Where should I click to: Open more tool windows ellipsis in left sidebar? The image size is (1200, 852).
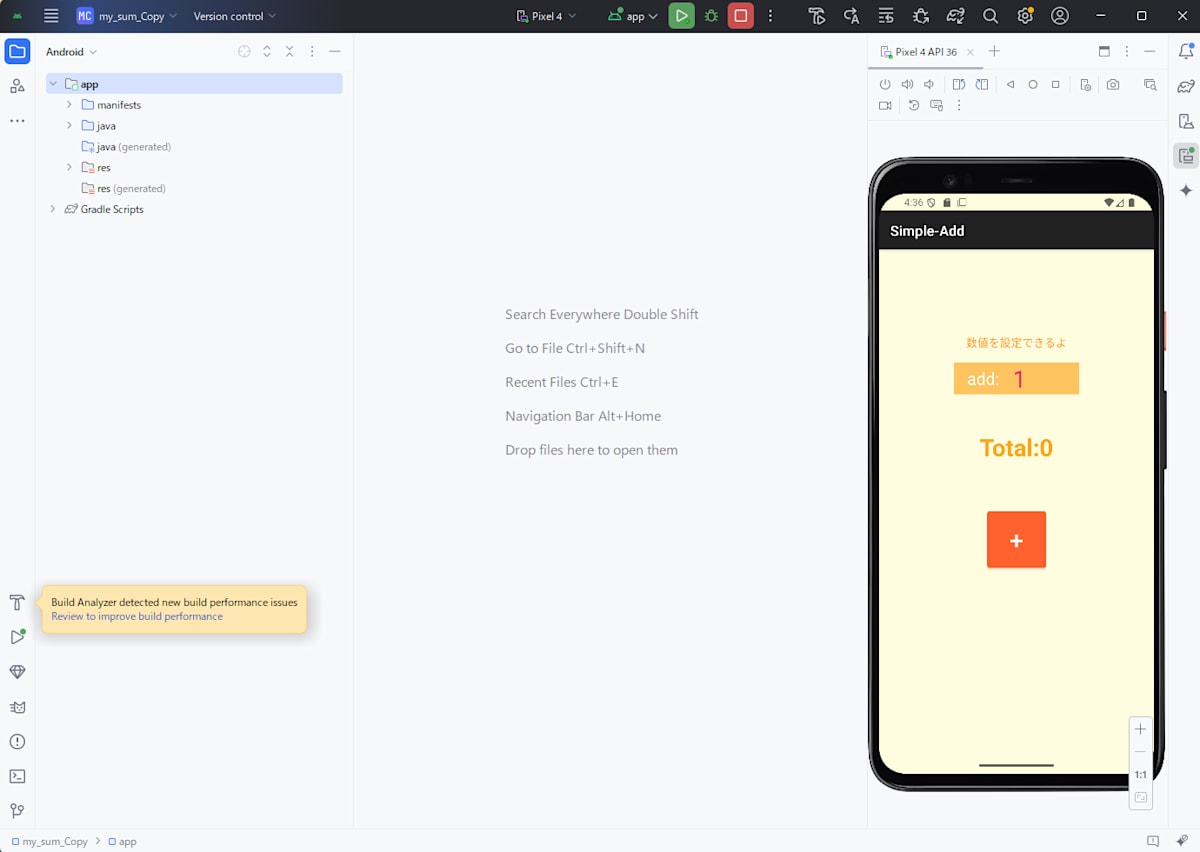point(17,121)
